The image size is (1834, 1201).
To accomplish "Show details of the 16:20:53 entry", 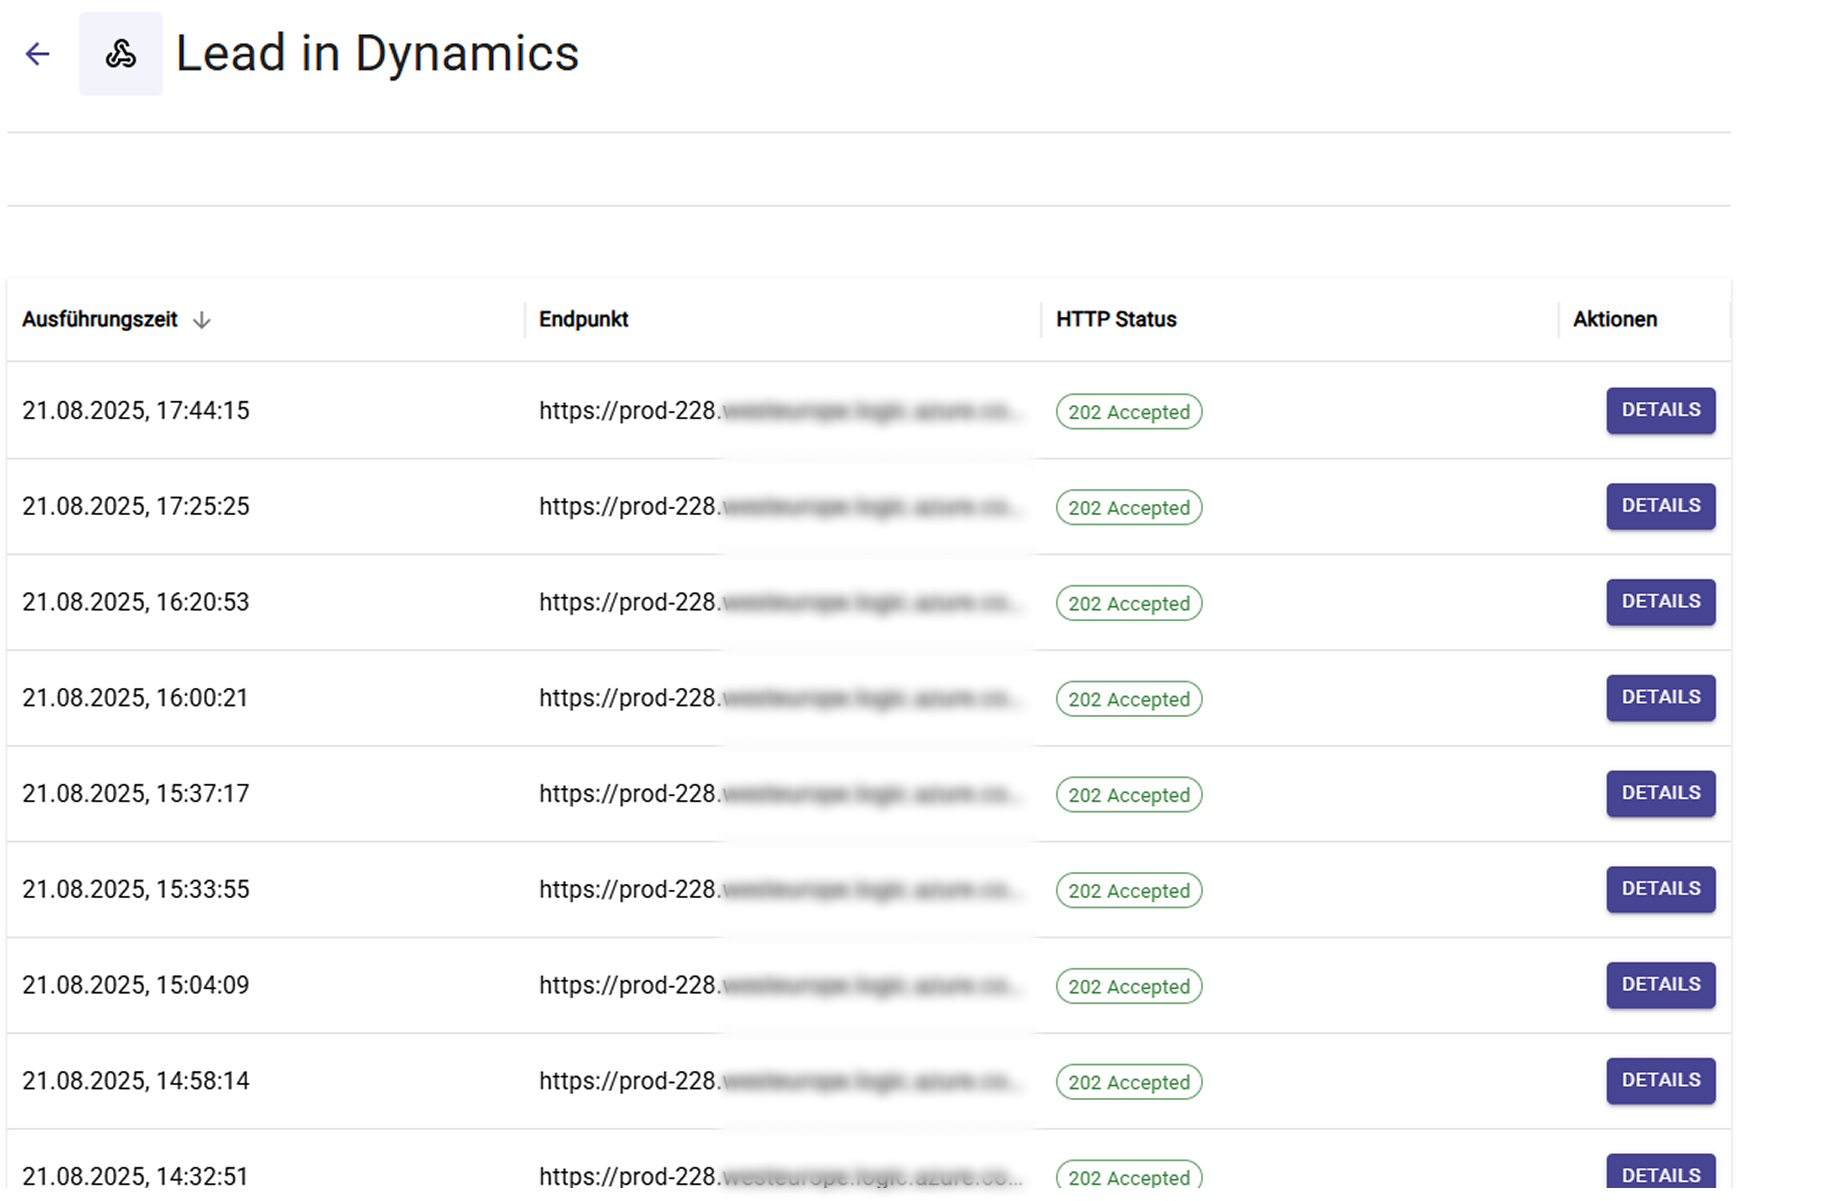I will (1660, 602).
